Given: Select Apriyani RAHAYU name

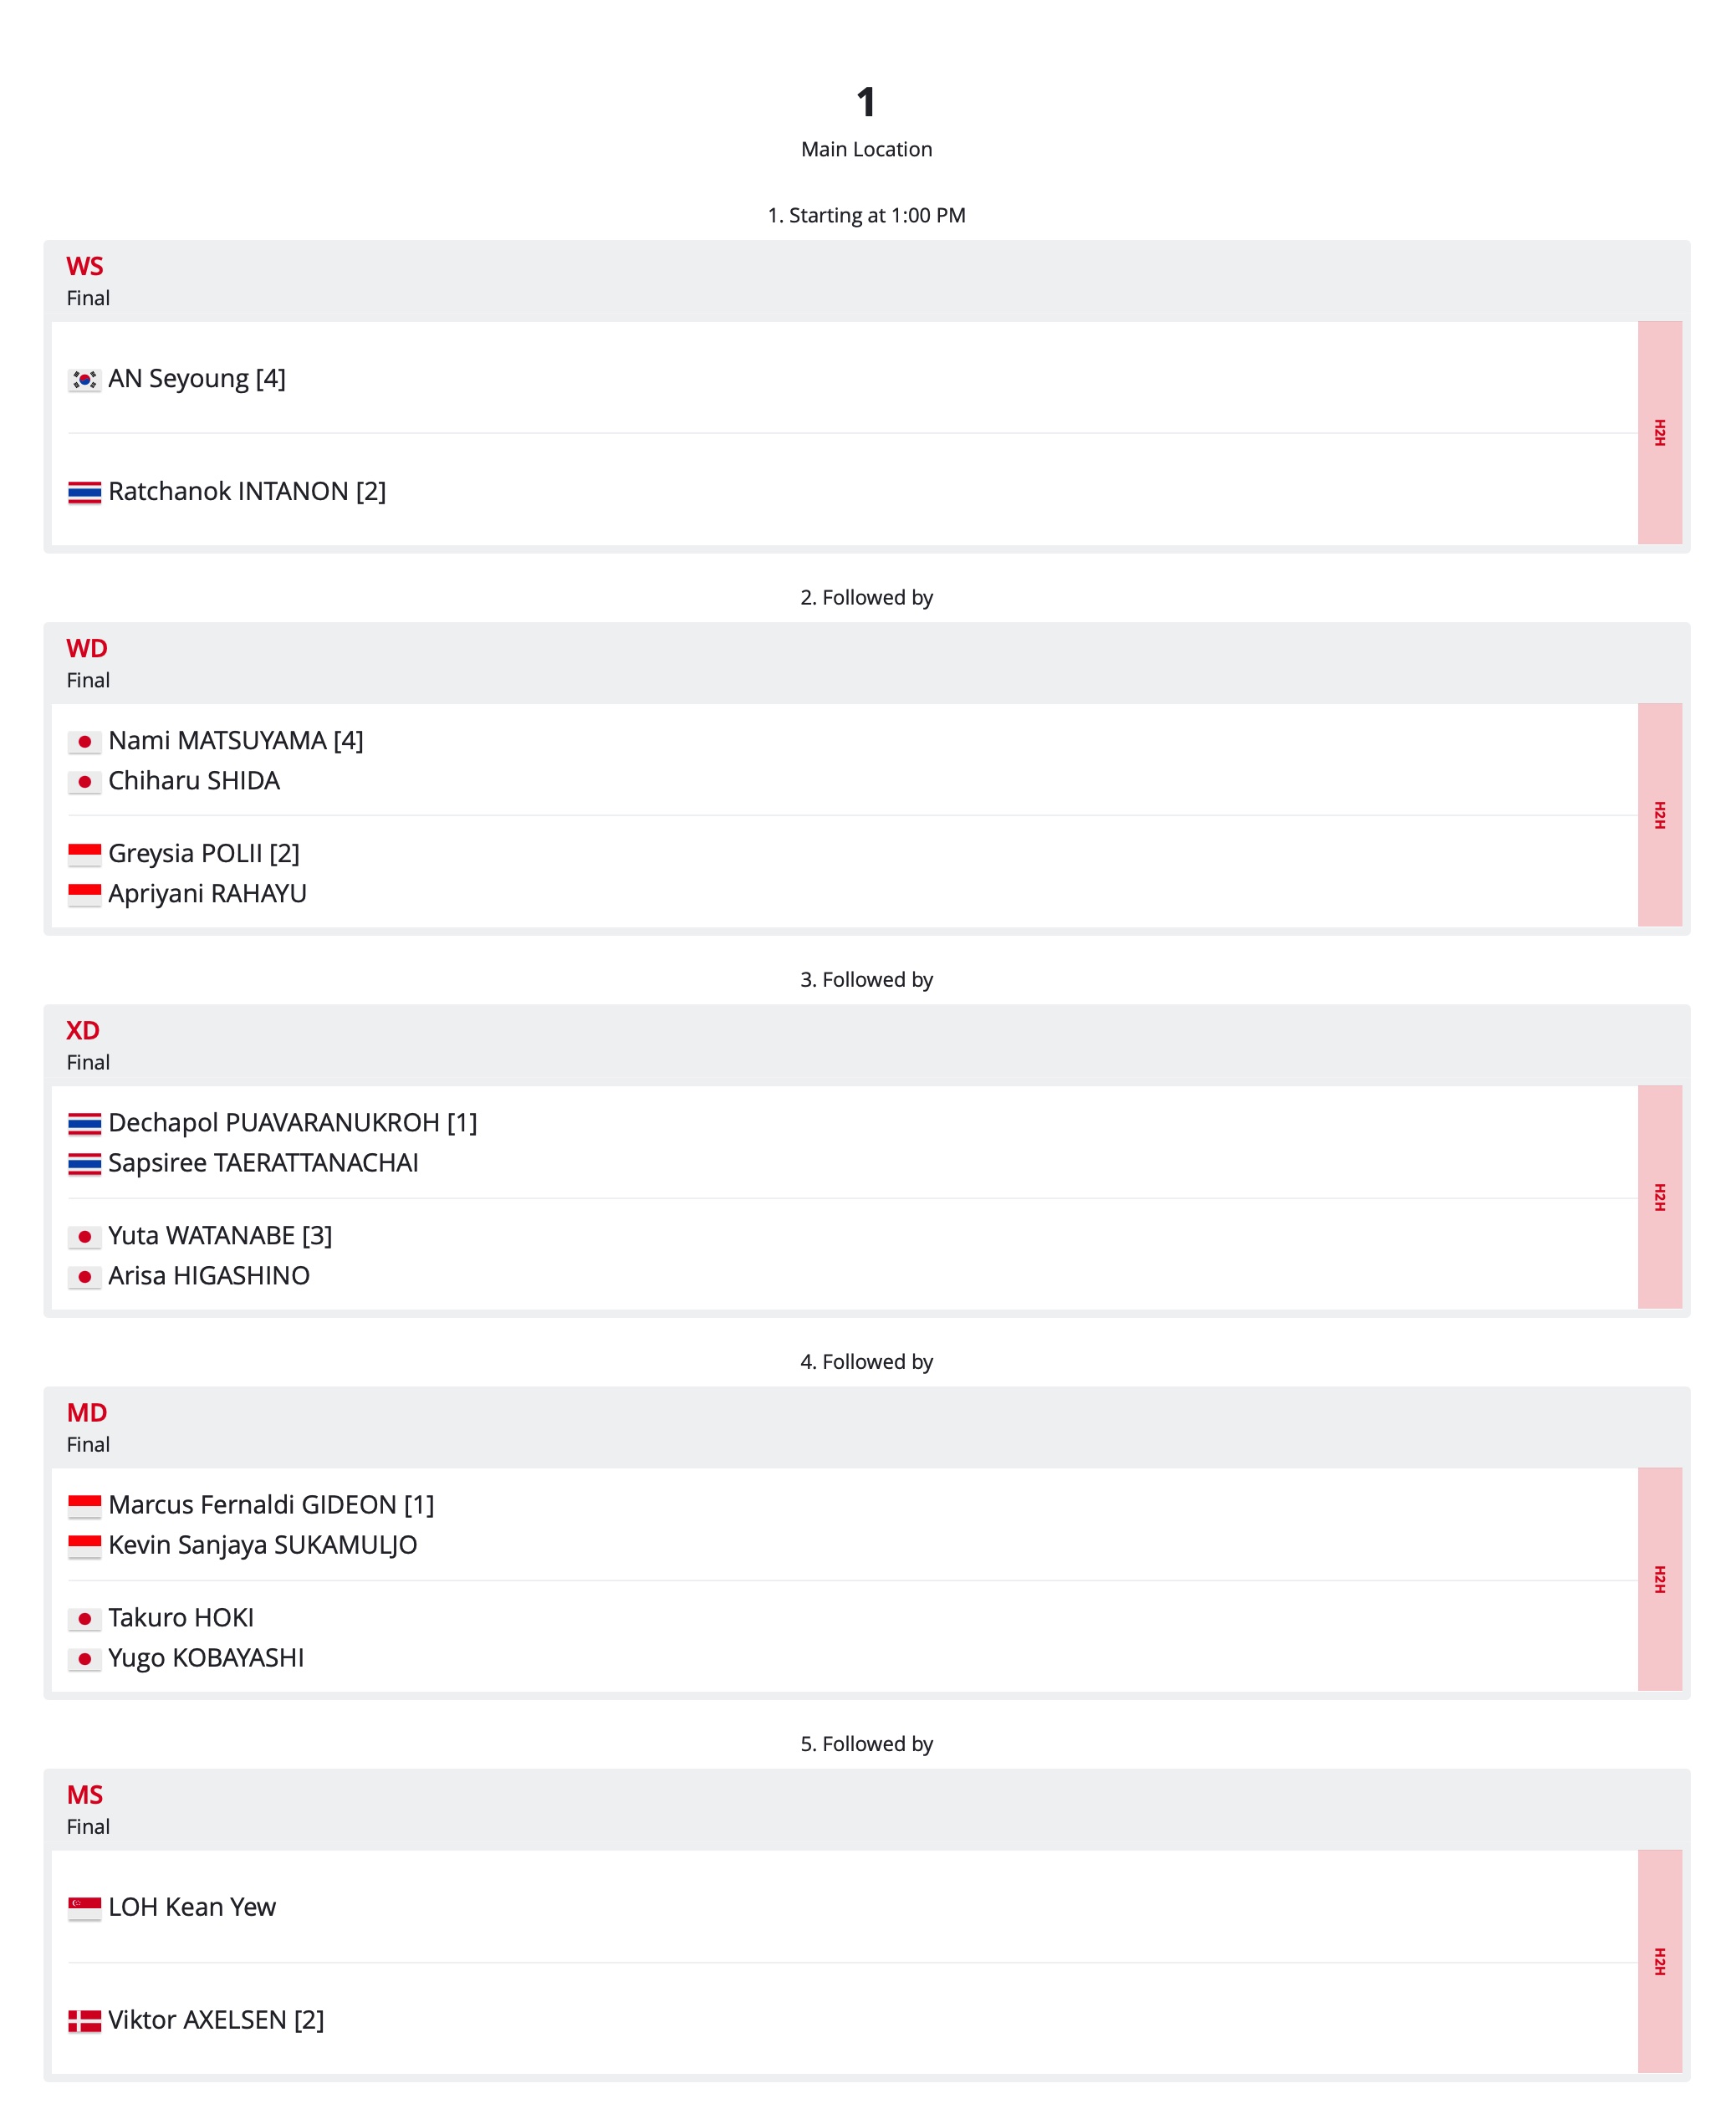Looking at the screenshot, I should [x=207, y=893].
